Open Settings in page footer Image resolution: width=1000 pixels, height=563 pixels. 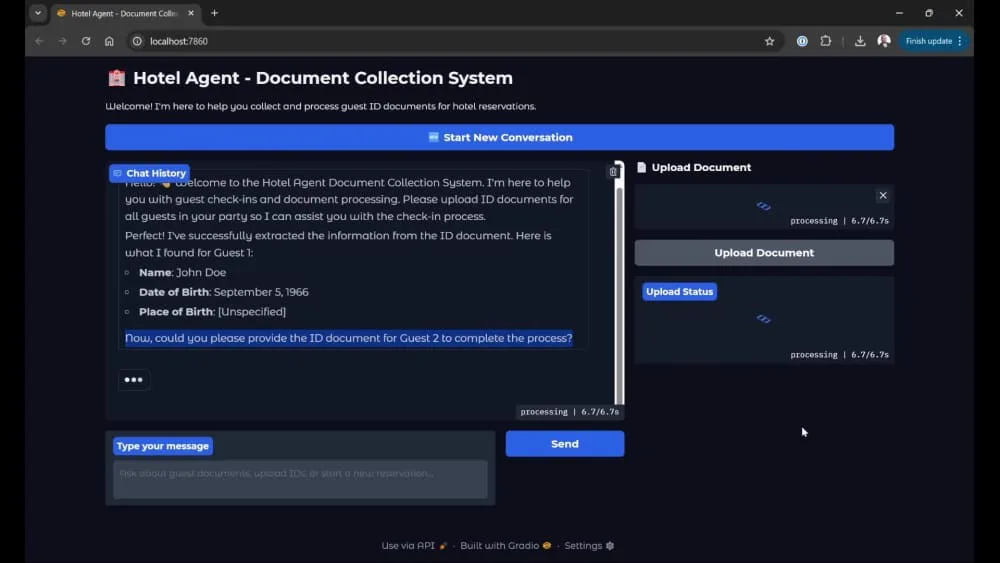[589, 546]
